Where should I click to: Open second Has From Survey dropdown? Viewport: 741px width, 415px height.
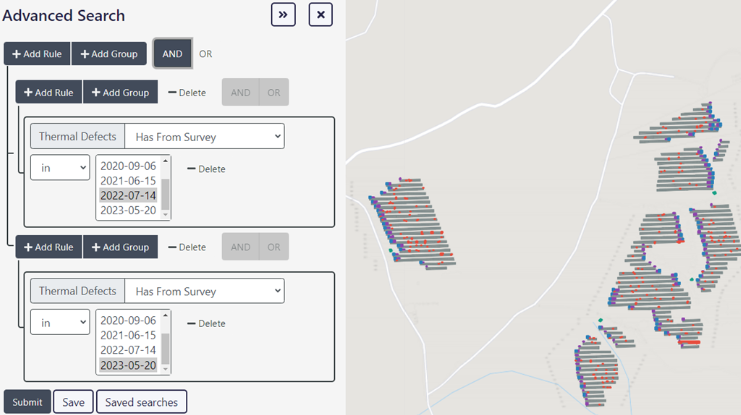pyautogui.click(x=204, y=291)
